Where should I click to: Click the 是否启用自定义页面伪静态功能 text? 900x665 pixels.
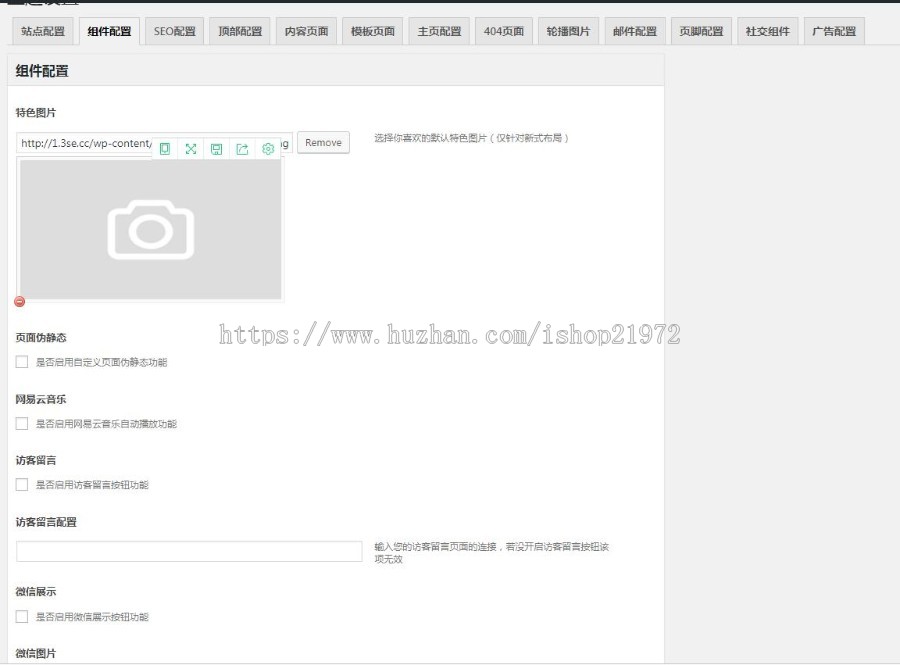(x=102, y=363)
